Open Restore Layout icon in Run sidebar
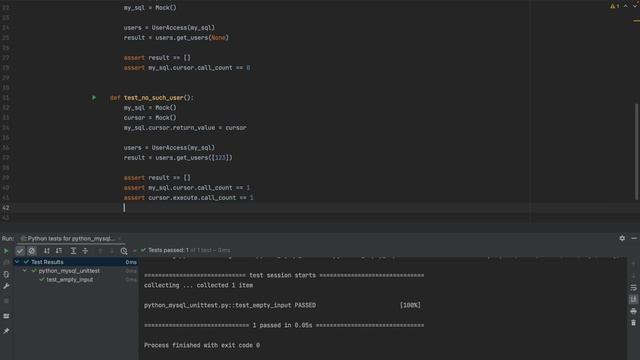Image resolution: width=640 pixels, height=360 pixels. click(6, 316)
